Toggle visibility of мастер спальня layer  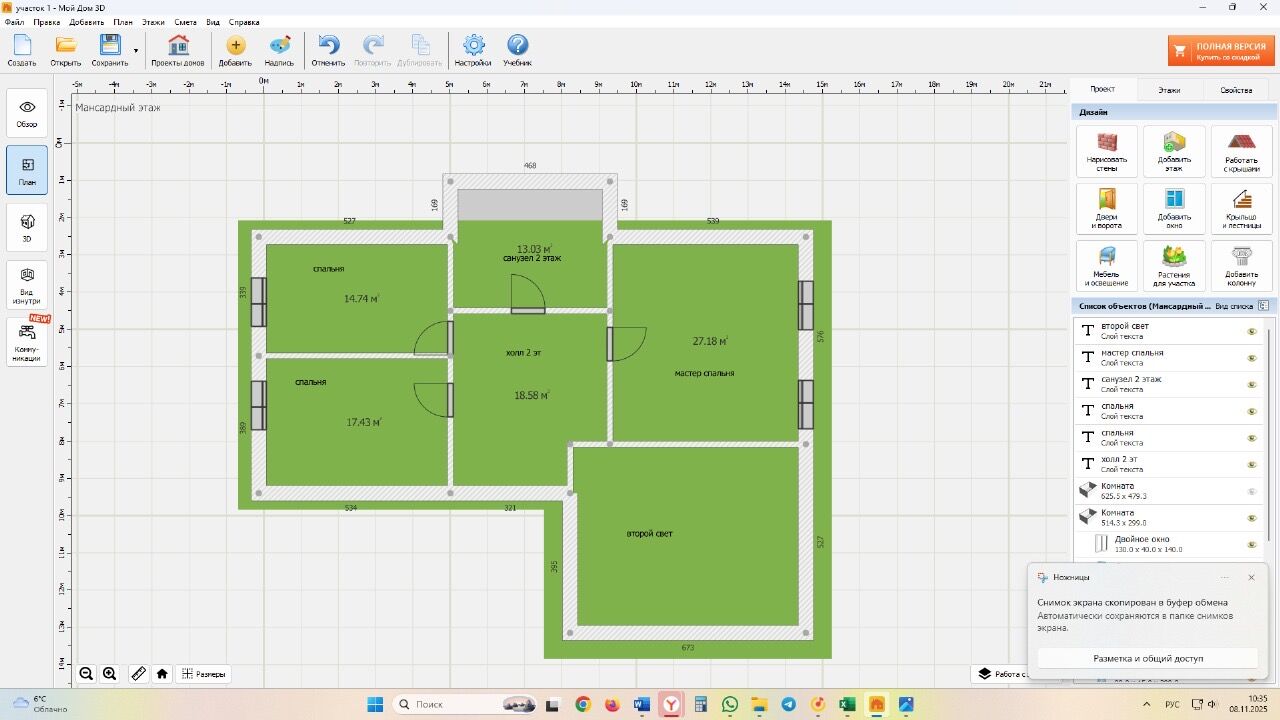tap(1251, 358)
